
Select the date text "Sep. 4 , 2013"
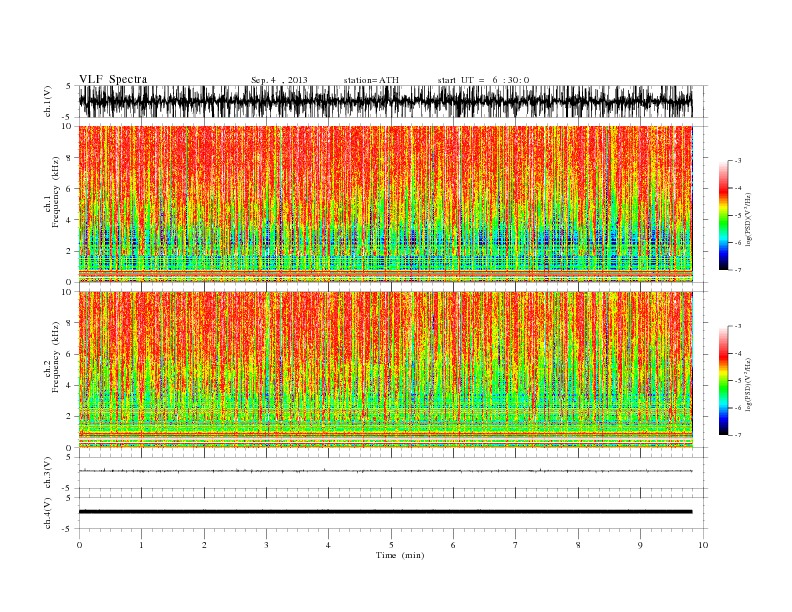click(279, 80)
